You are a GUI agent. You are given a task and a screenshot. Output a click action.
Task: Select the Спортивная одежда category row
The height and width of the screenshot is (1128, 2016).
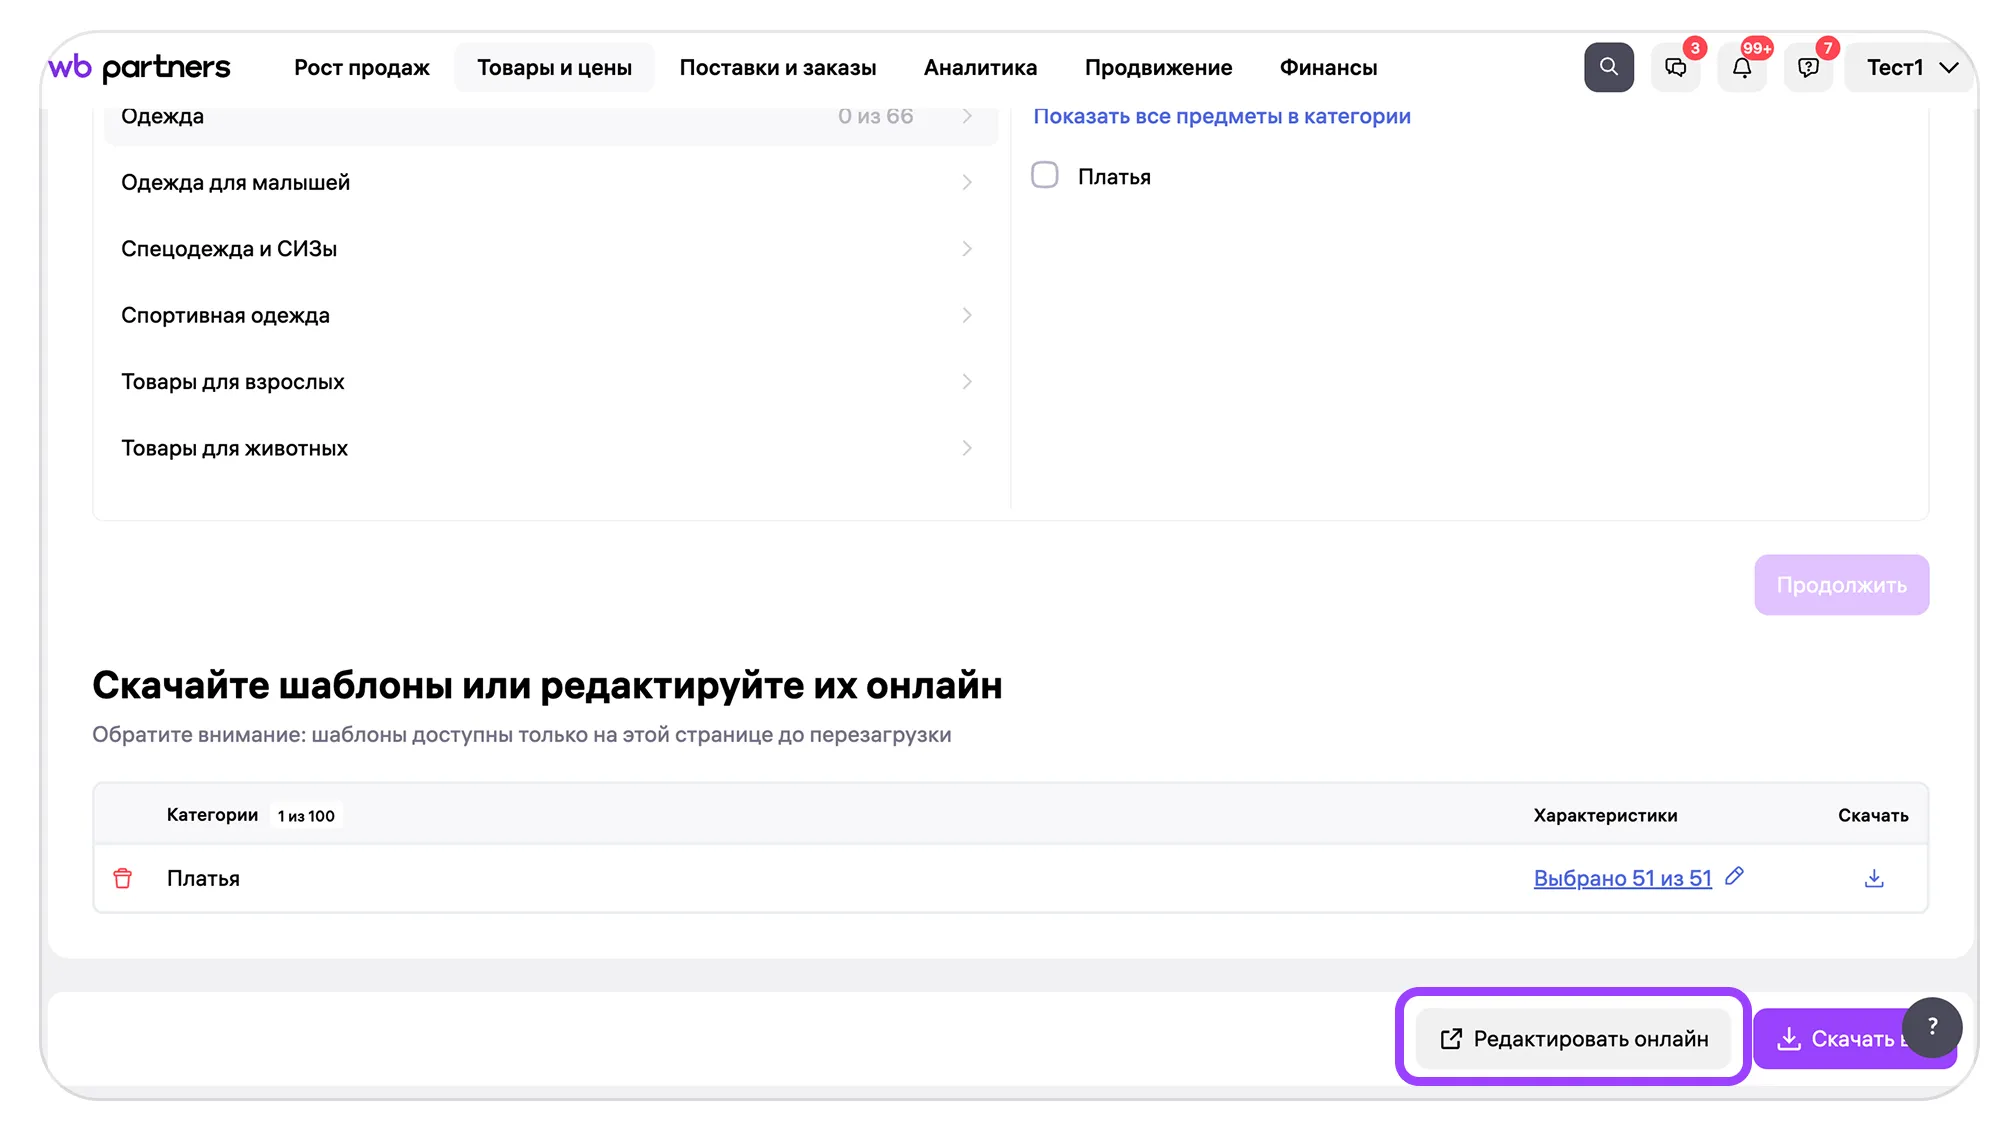548,315
